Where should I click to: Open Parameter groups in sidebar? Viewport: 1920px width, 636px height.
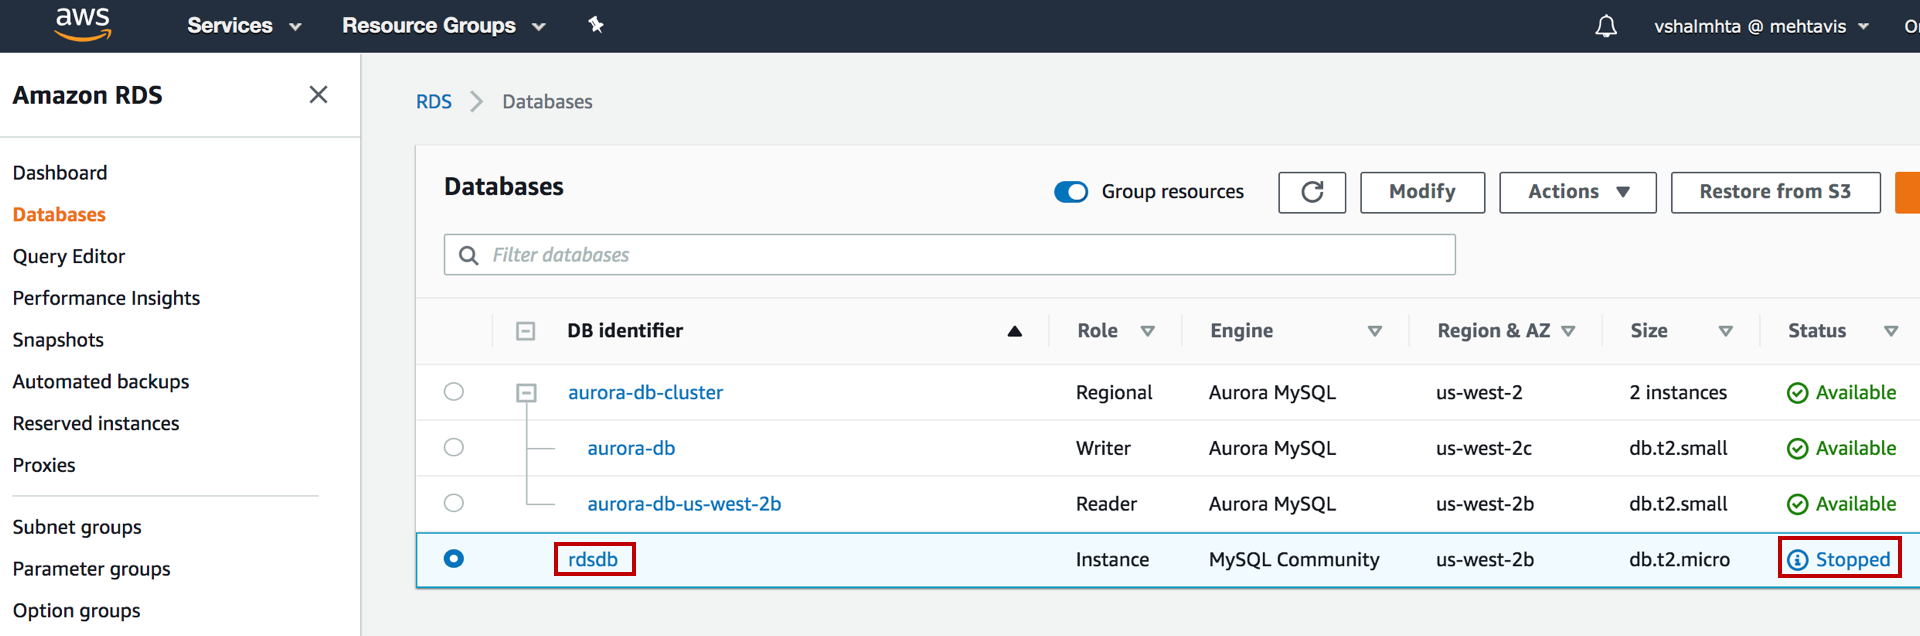click(x=92, y=570)
